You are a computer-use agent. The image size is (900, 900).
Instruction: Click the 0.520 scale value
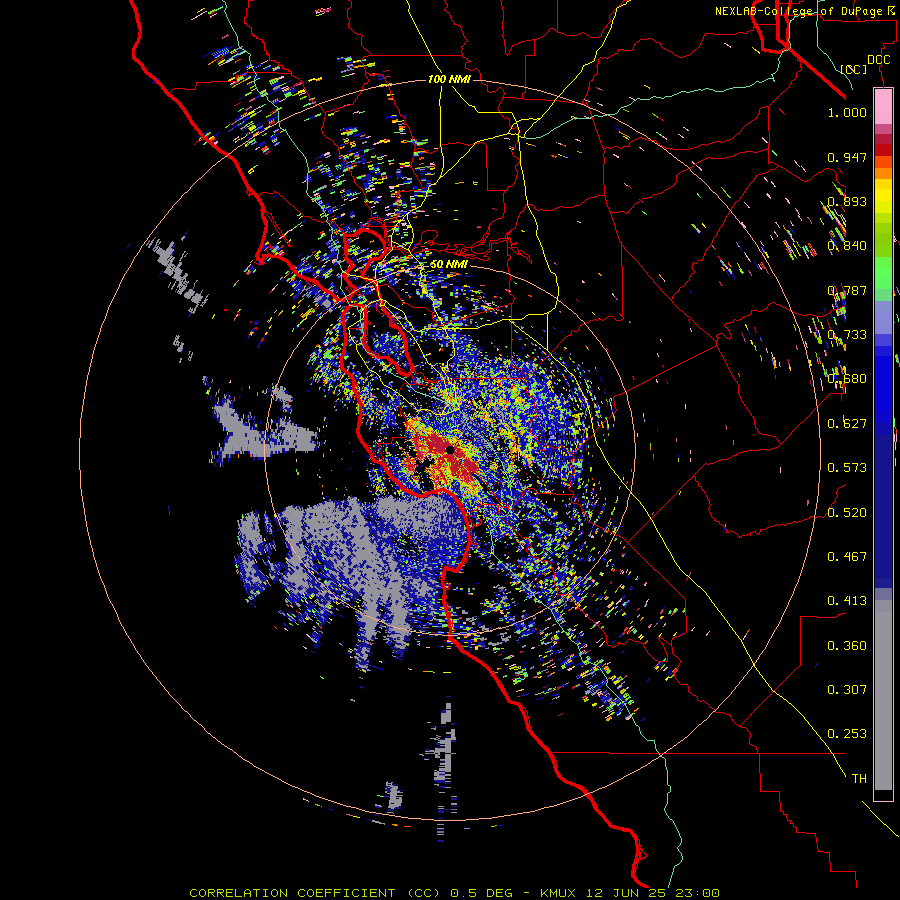tap(847, 512)
